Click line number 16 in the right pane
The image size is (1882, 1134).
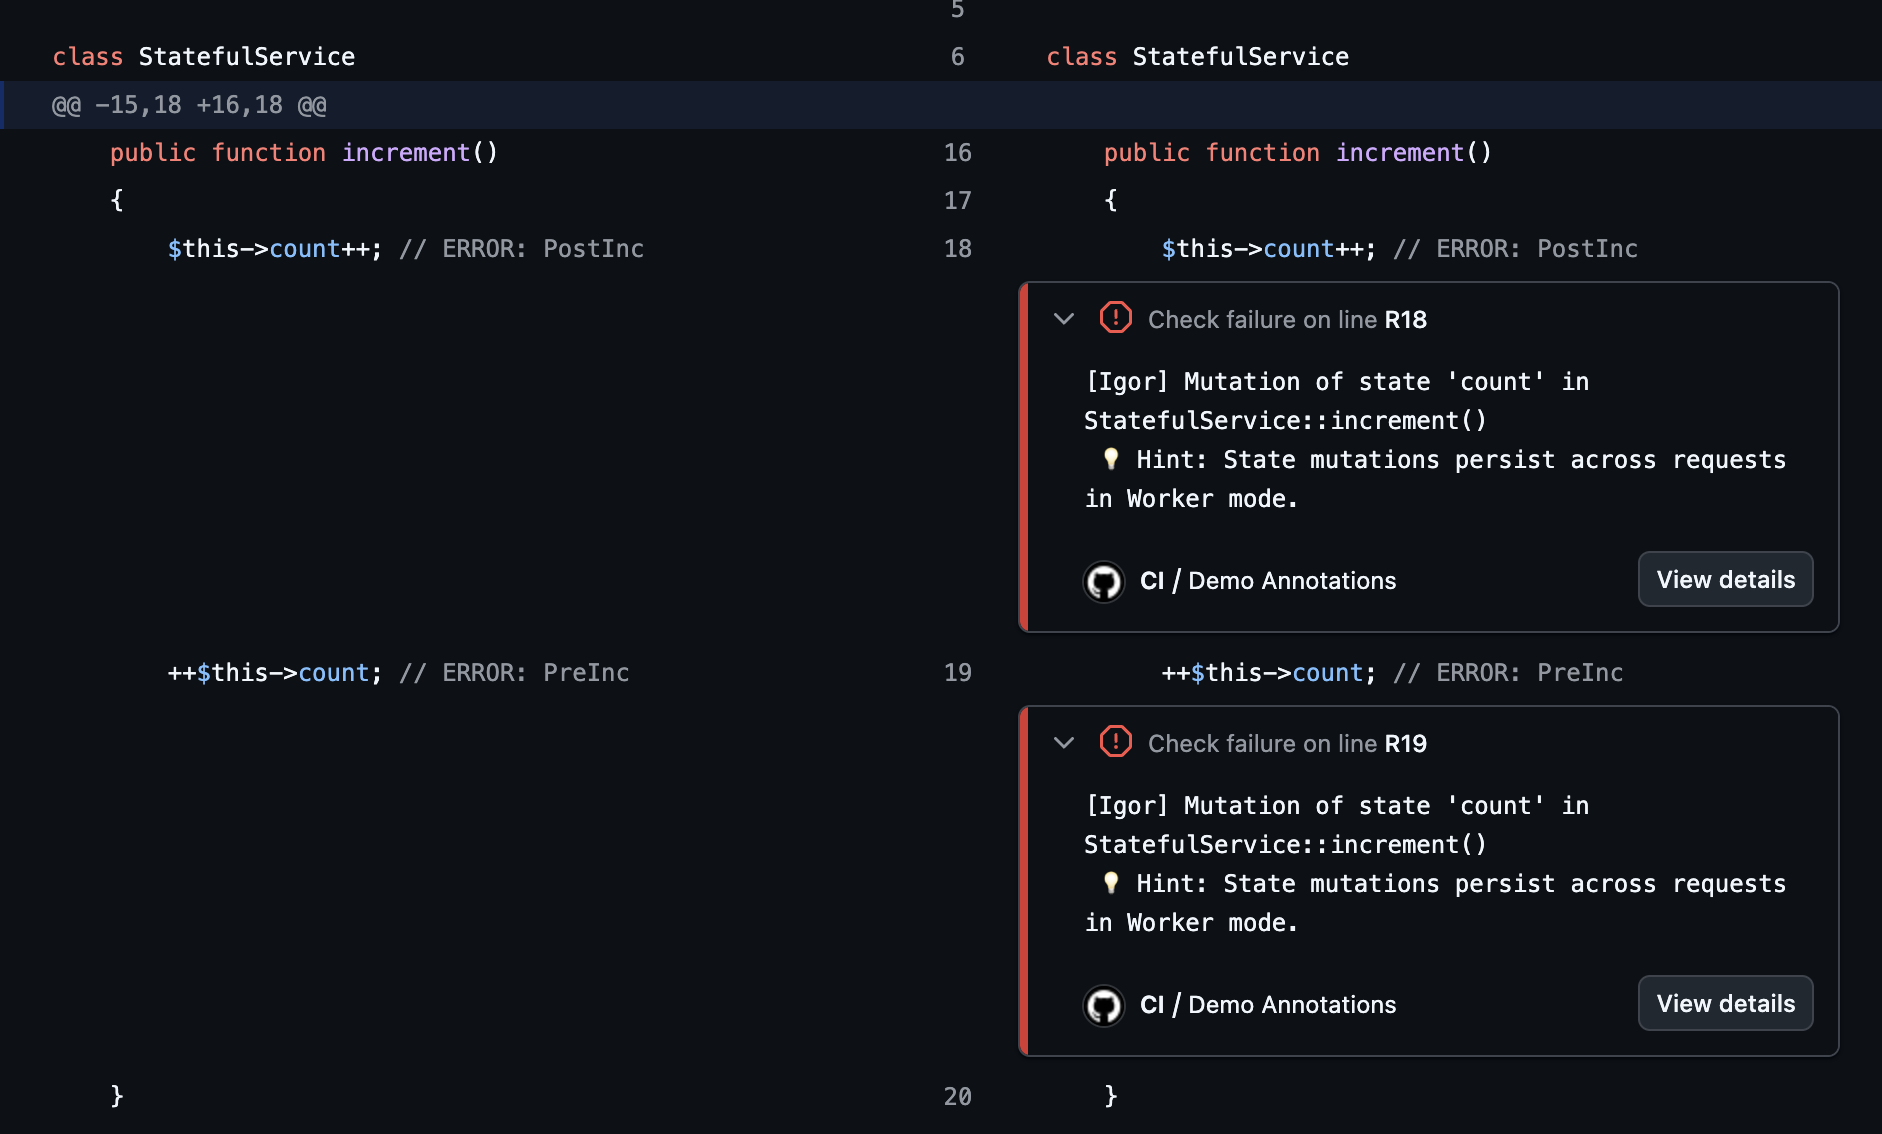957,153
